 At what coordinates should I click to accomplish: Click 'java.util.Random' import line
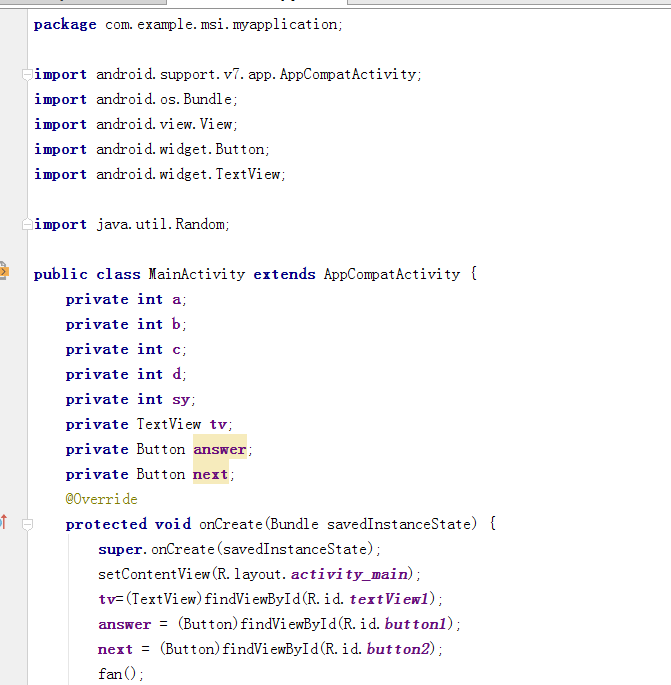pyautogui.click(x=160, y=225)
